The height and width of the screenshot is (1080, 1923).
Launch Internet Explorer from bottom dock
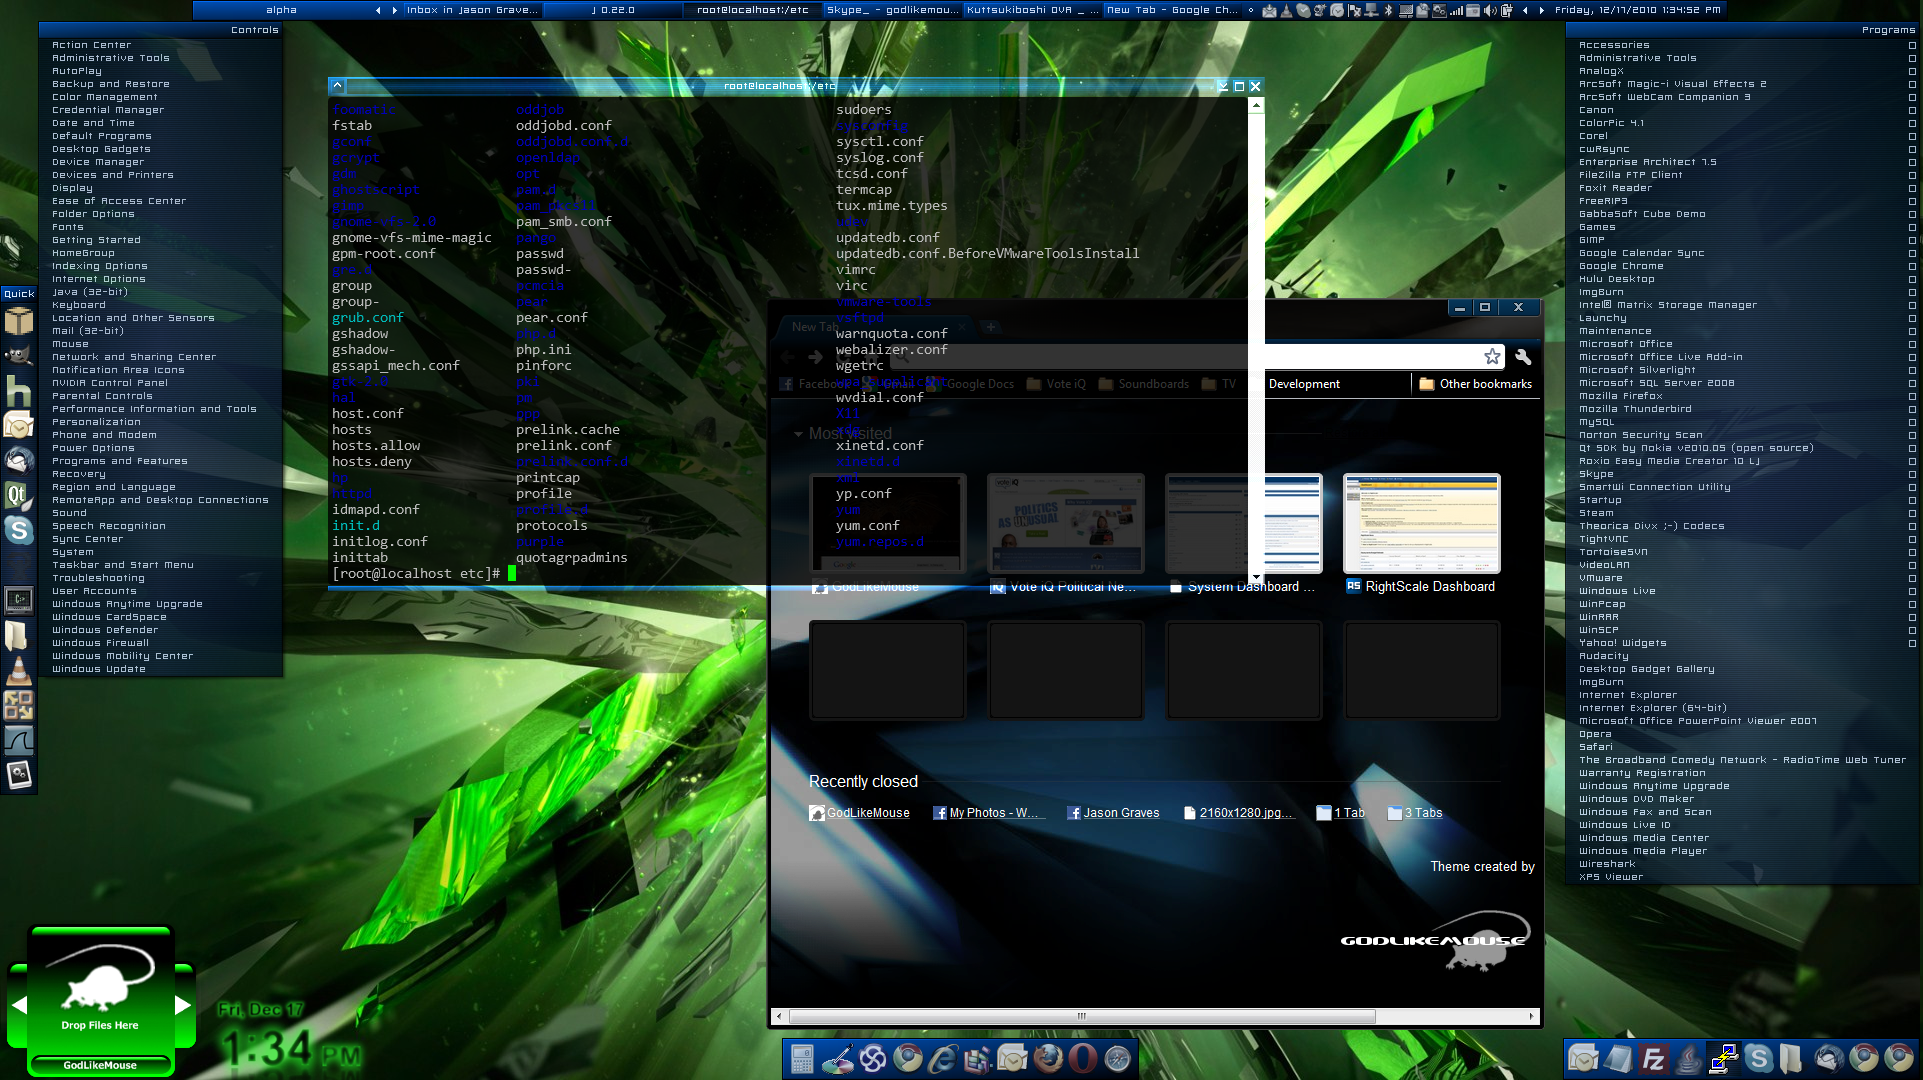coord(942,1058)
